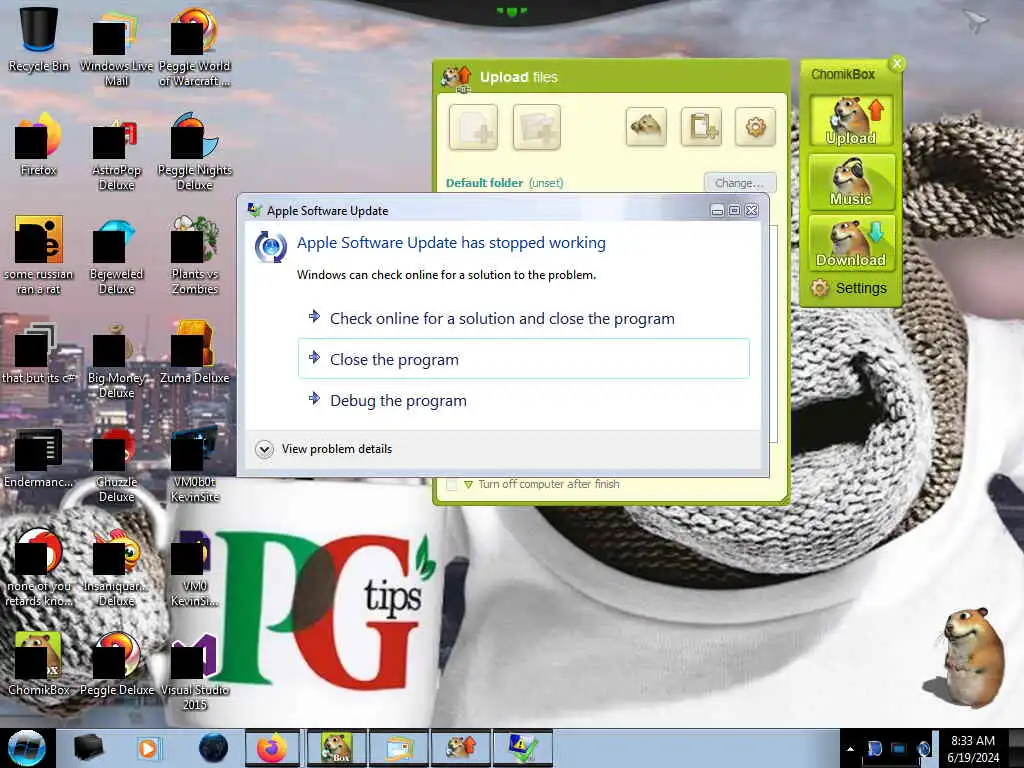Select the Peggle Deluxe desktop icon
This screenshot has width=1024, height=768.
pyautogui.click(x=116, y=664)
